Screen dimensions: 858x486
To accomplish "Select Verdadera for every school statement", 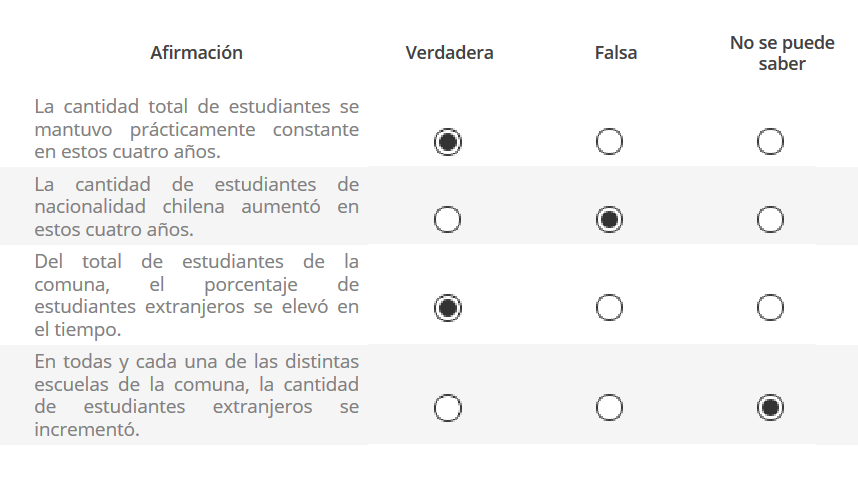I will tap(448, 408).
